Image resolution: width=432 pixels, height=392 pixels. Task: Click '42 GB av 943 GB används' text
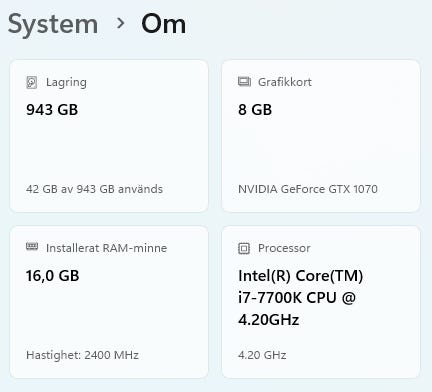(x=94, y=189)
